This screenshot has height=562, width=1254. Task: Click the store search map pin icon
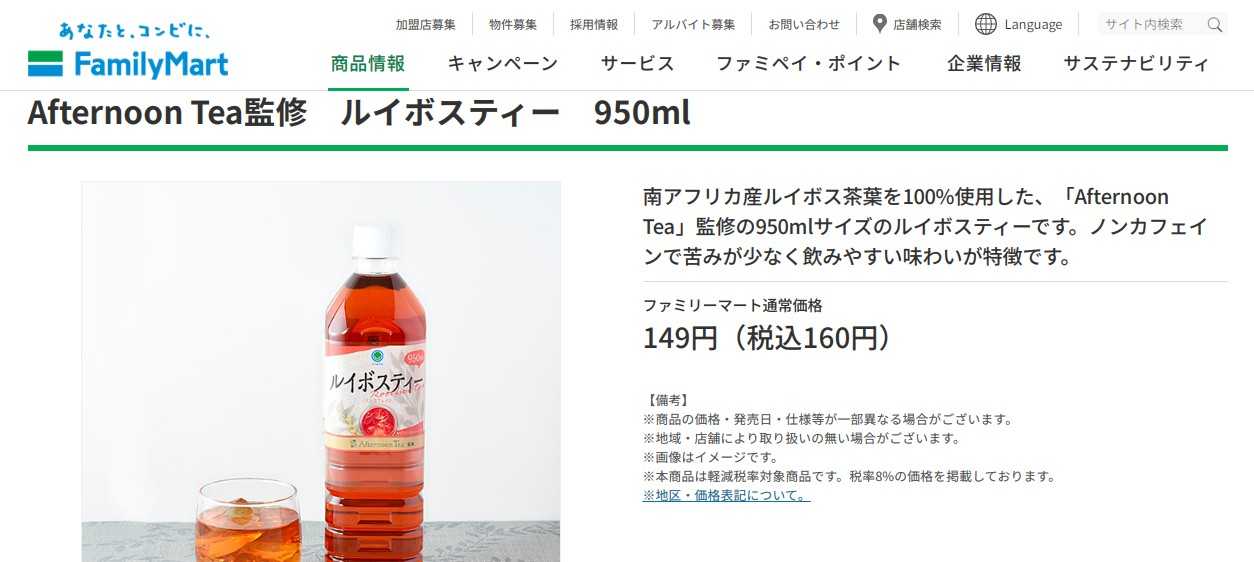pyautogui.click(x=880, y=24)
